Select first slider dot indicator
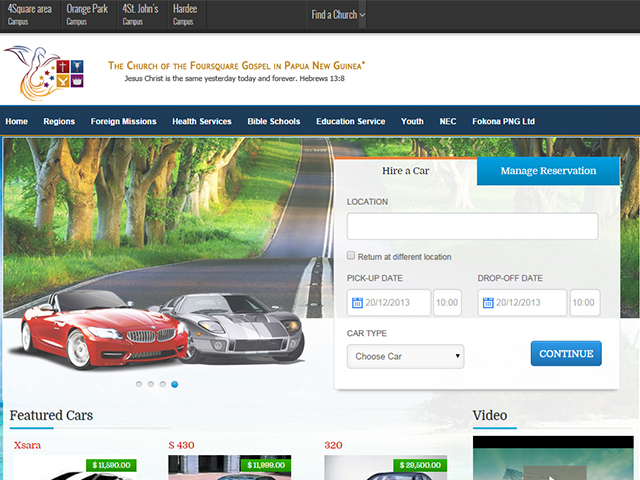The width and height of the screenshot is (640, 480). [x=139, y=384]
